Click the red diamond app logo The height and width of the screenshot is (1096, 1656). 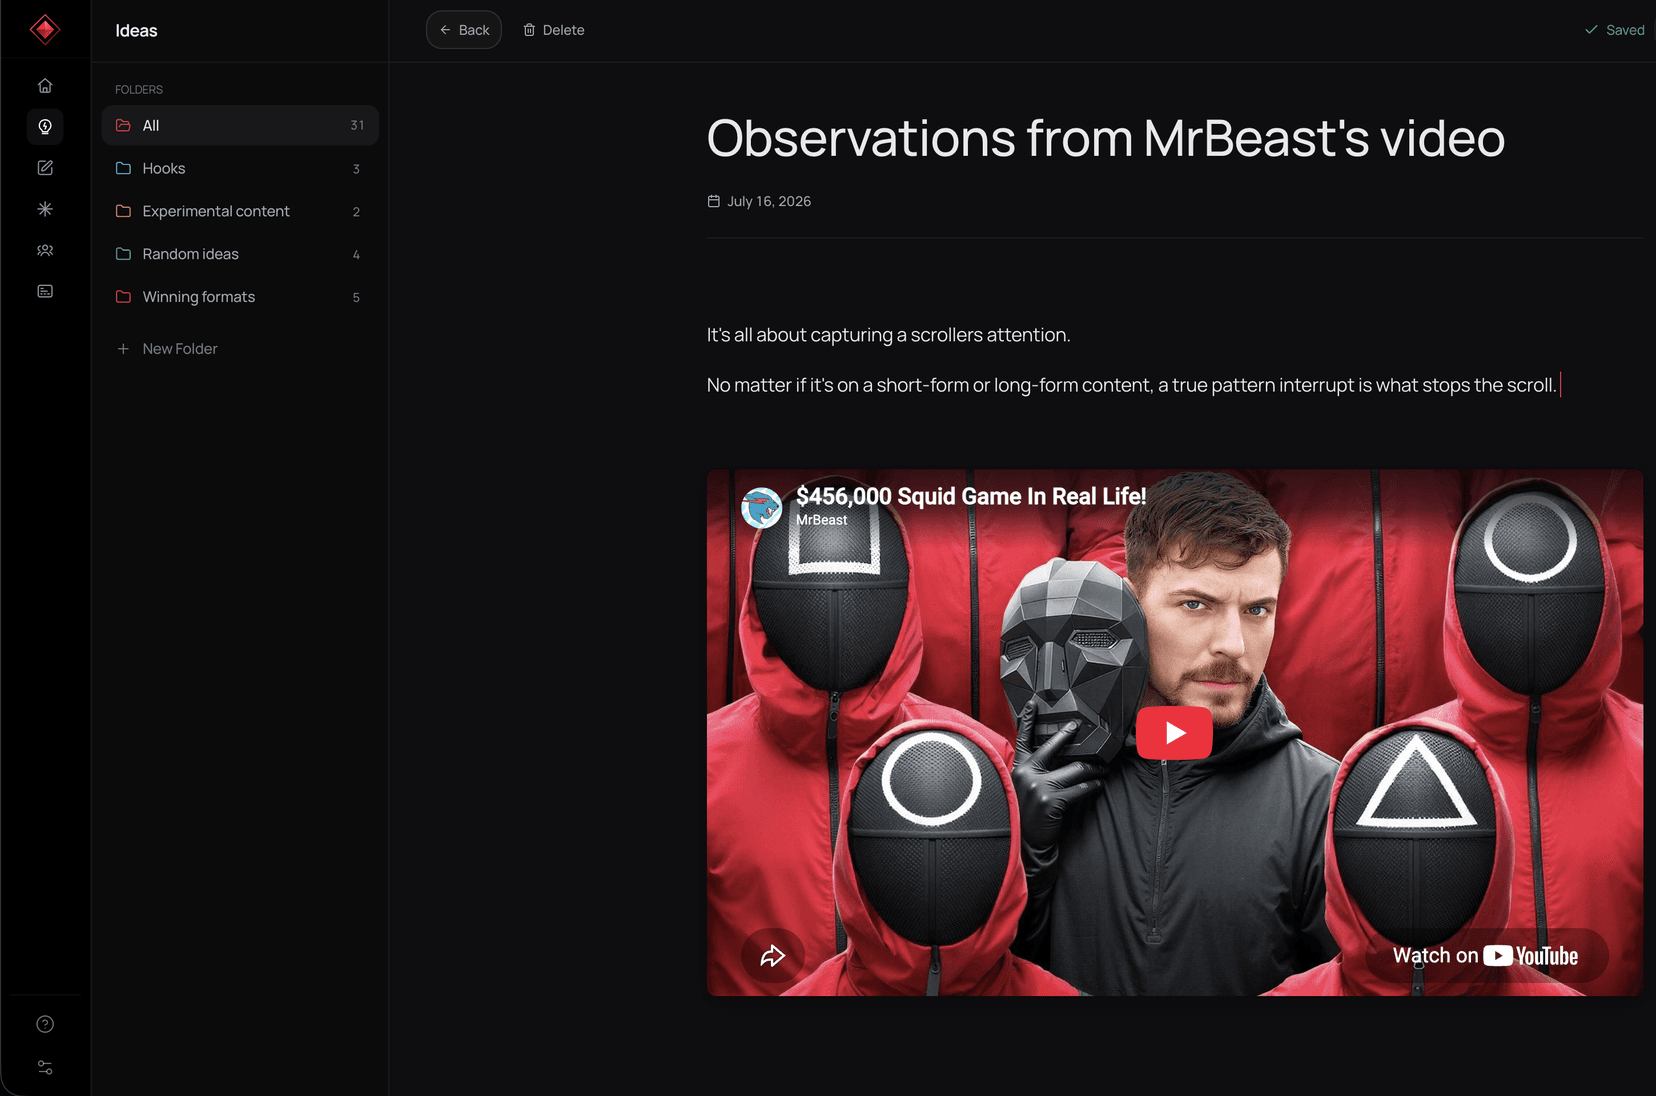click(x=45, y=30)
